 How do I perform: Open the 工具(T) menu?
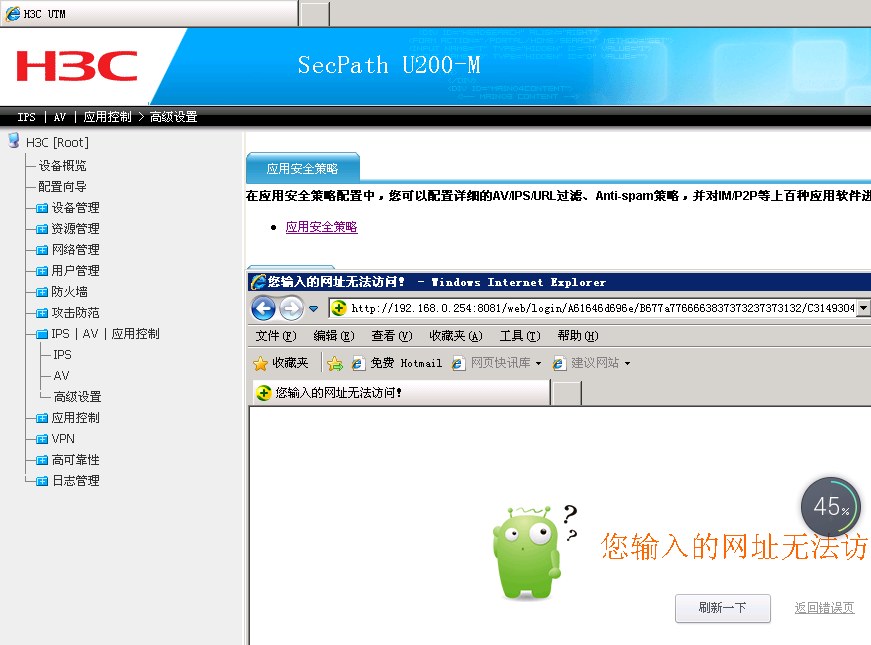pos(520,336)
